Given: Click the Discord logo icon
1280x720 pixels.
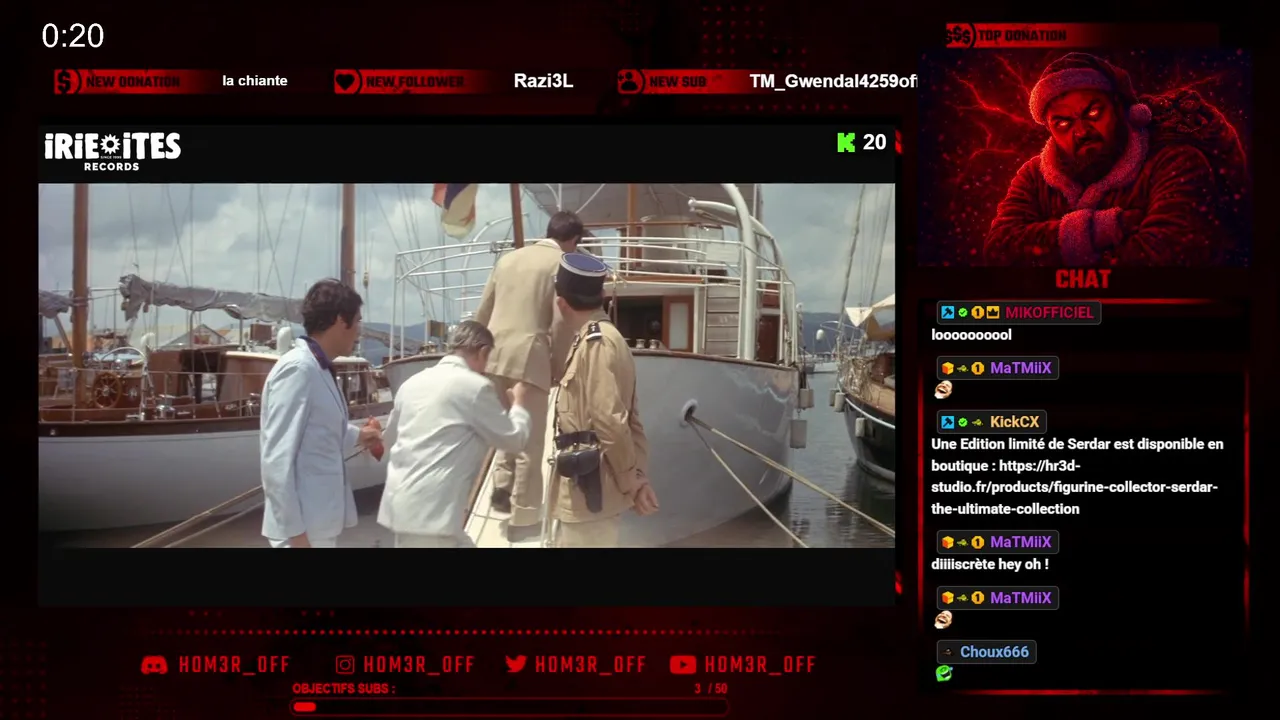Looking at the screenshot, I should [154, 665].
